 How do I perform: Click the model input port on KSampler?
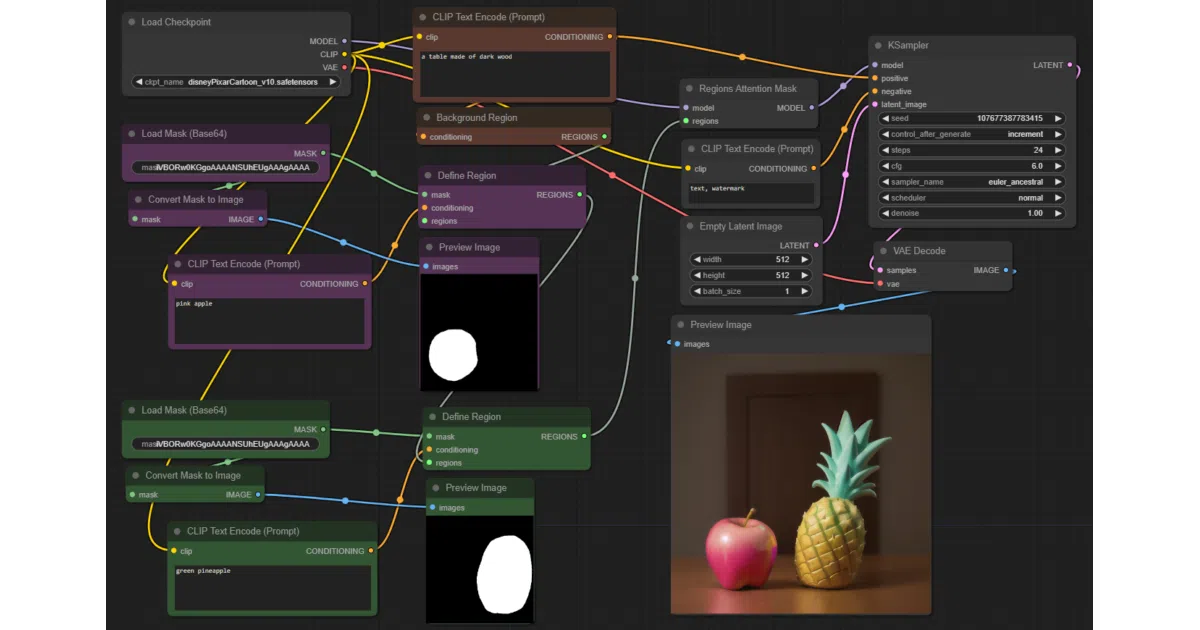click(x=875, y=65)
